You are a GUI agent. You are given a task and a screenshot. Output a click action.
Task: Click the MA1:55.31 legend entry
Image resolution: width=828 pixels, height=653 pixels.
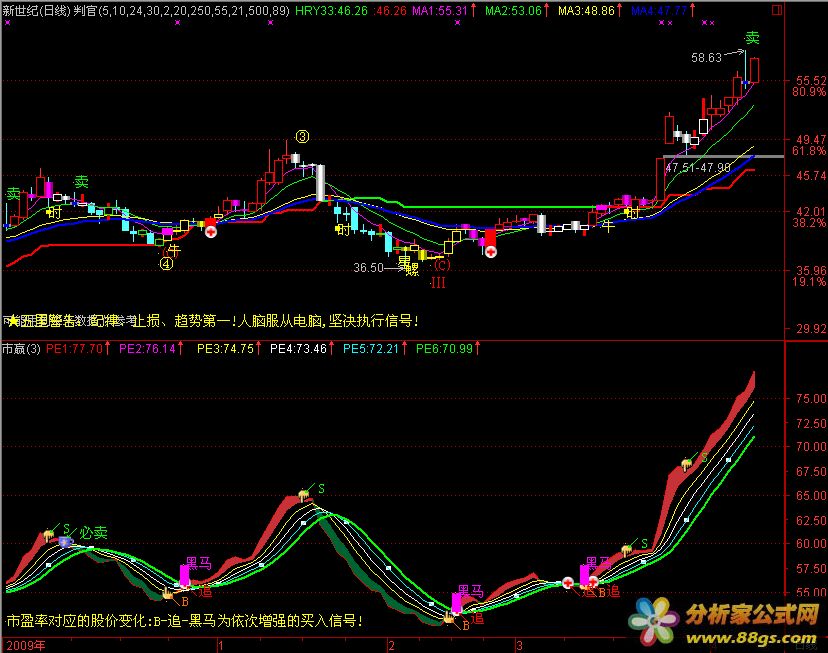439,11
